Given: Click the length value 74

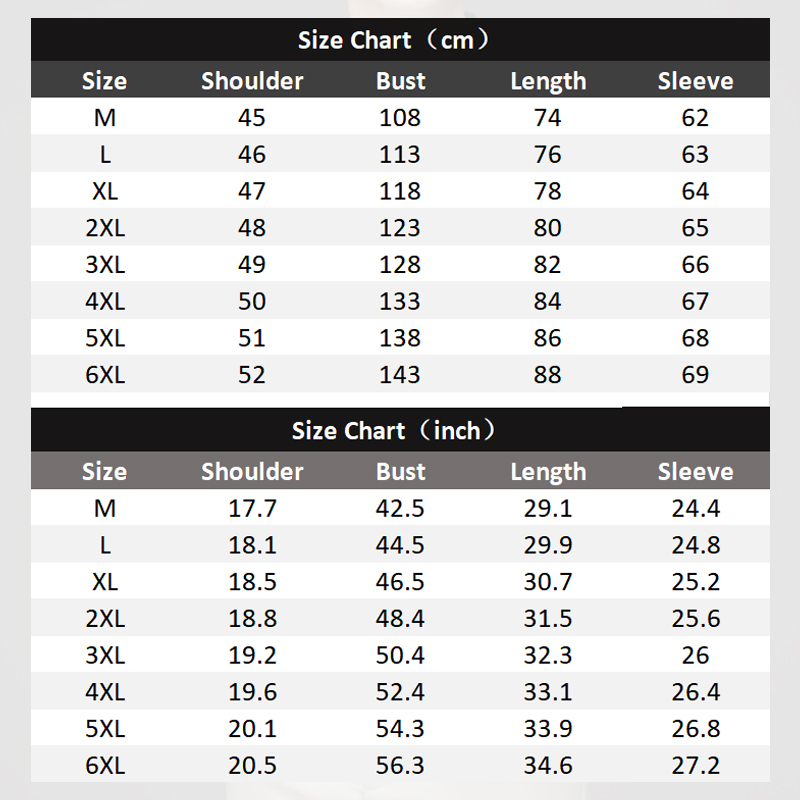Looking at the screenshot, I should click(x=548, y=118).
